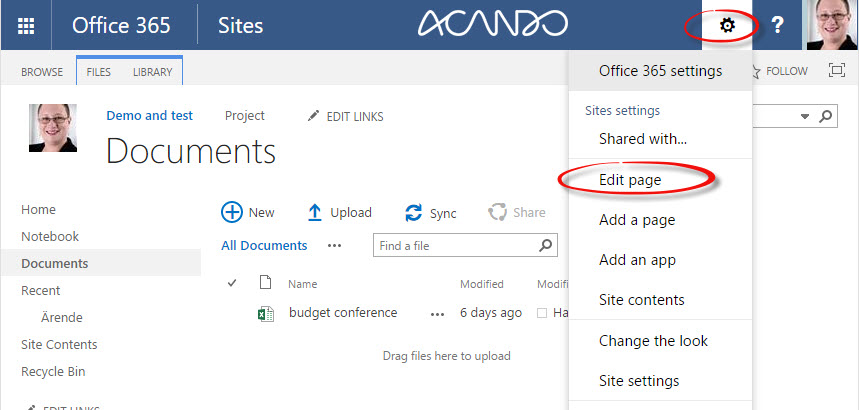Open the budget conference document link
This screenshot has height=410, width=859.
[343, 313]
